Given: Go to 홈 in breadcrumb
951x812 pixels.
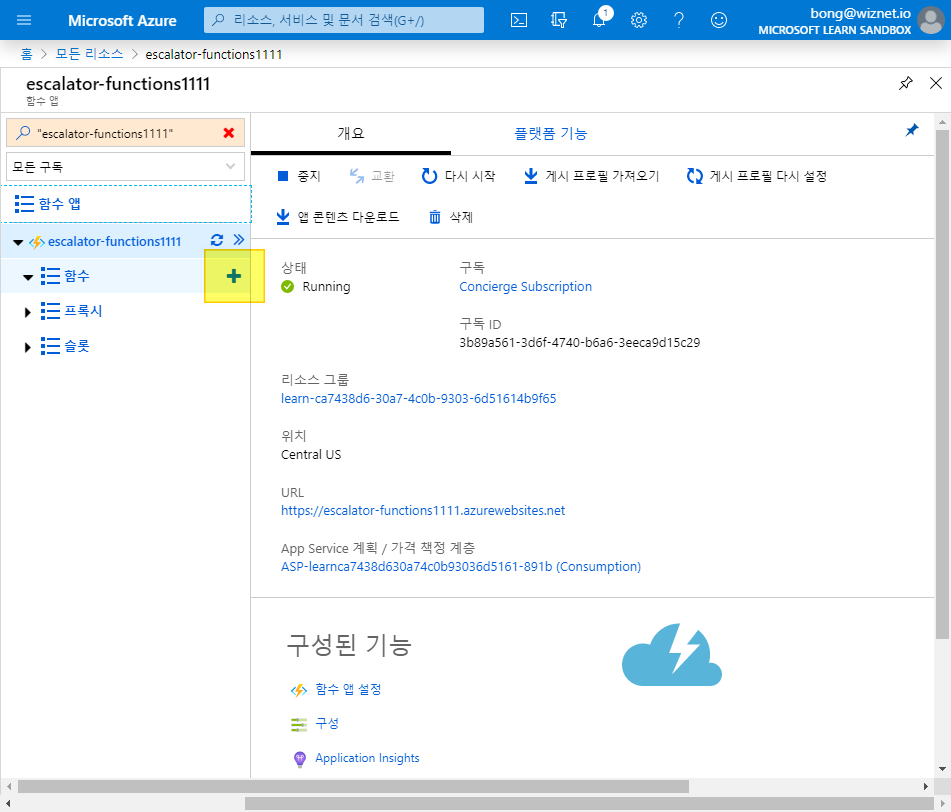Looking at the screenshot, I should pos(26,54).
